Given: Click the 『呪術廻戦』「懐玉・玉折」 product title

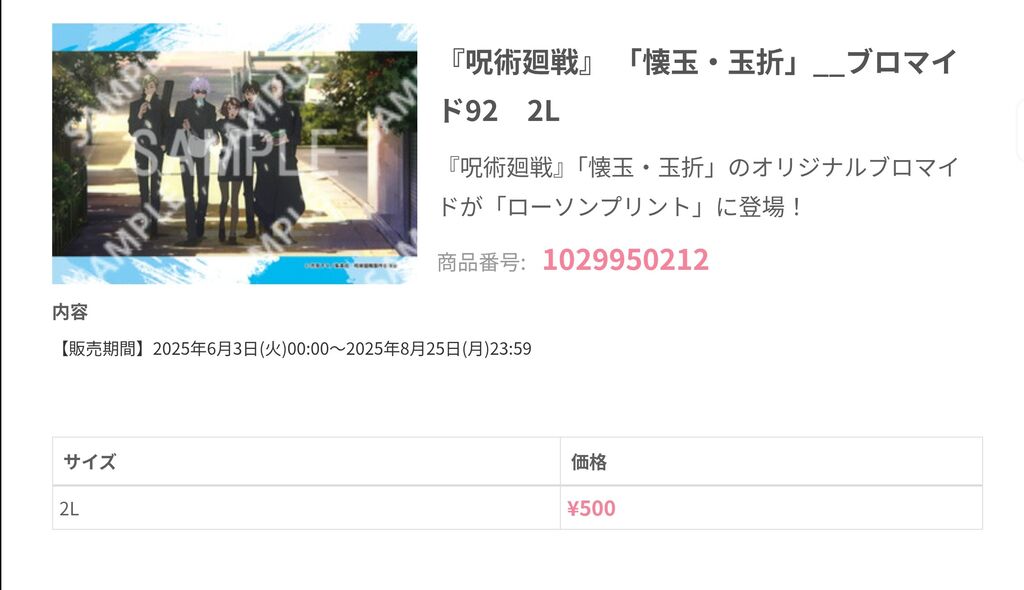Looking at the screenshot, I should [x=699, y=87].
